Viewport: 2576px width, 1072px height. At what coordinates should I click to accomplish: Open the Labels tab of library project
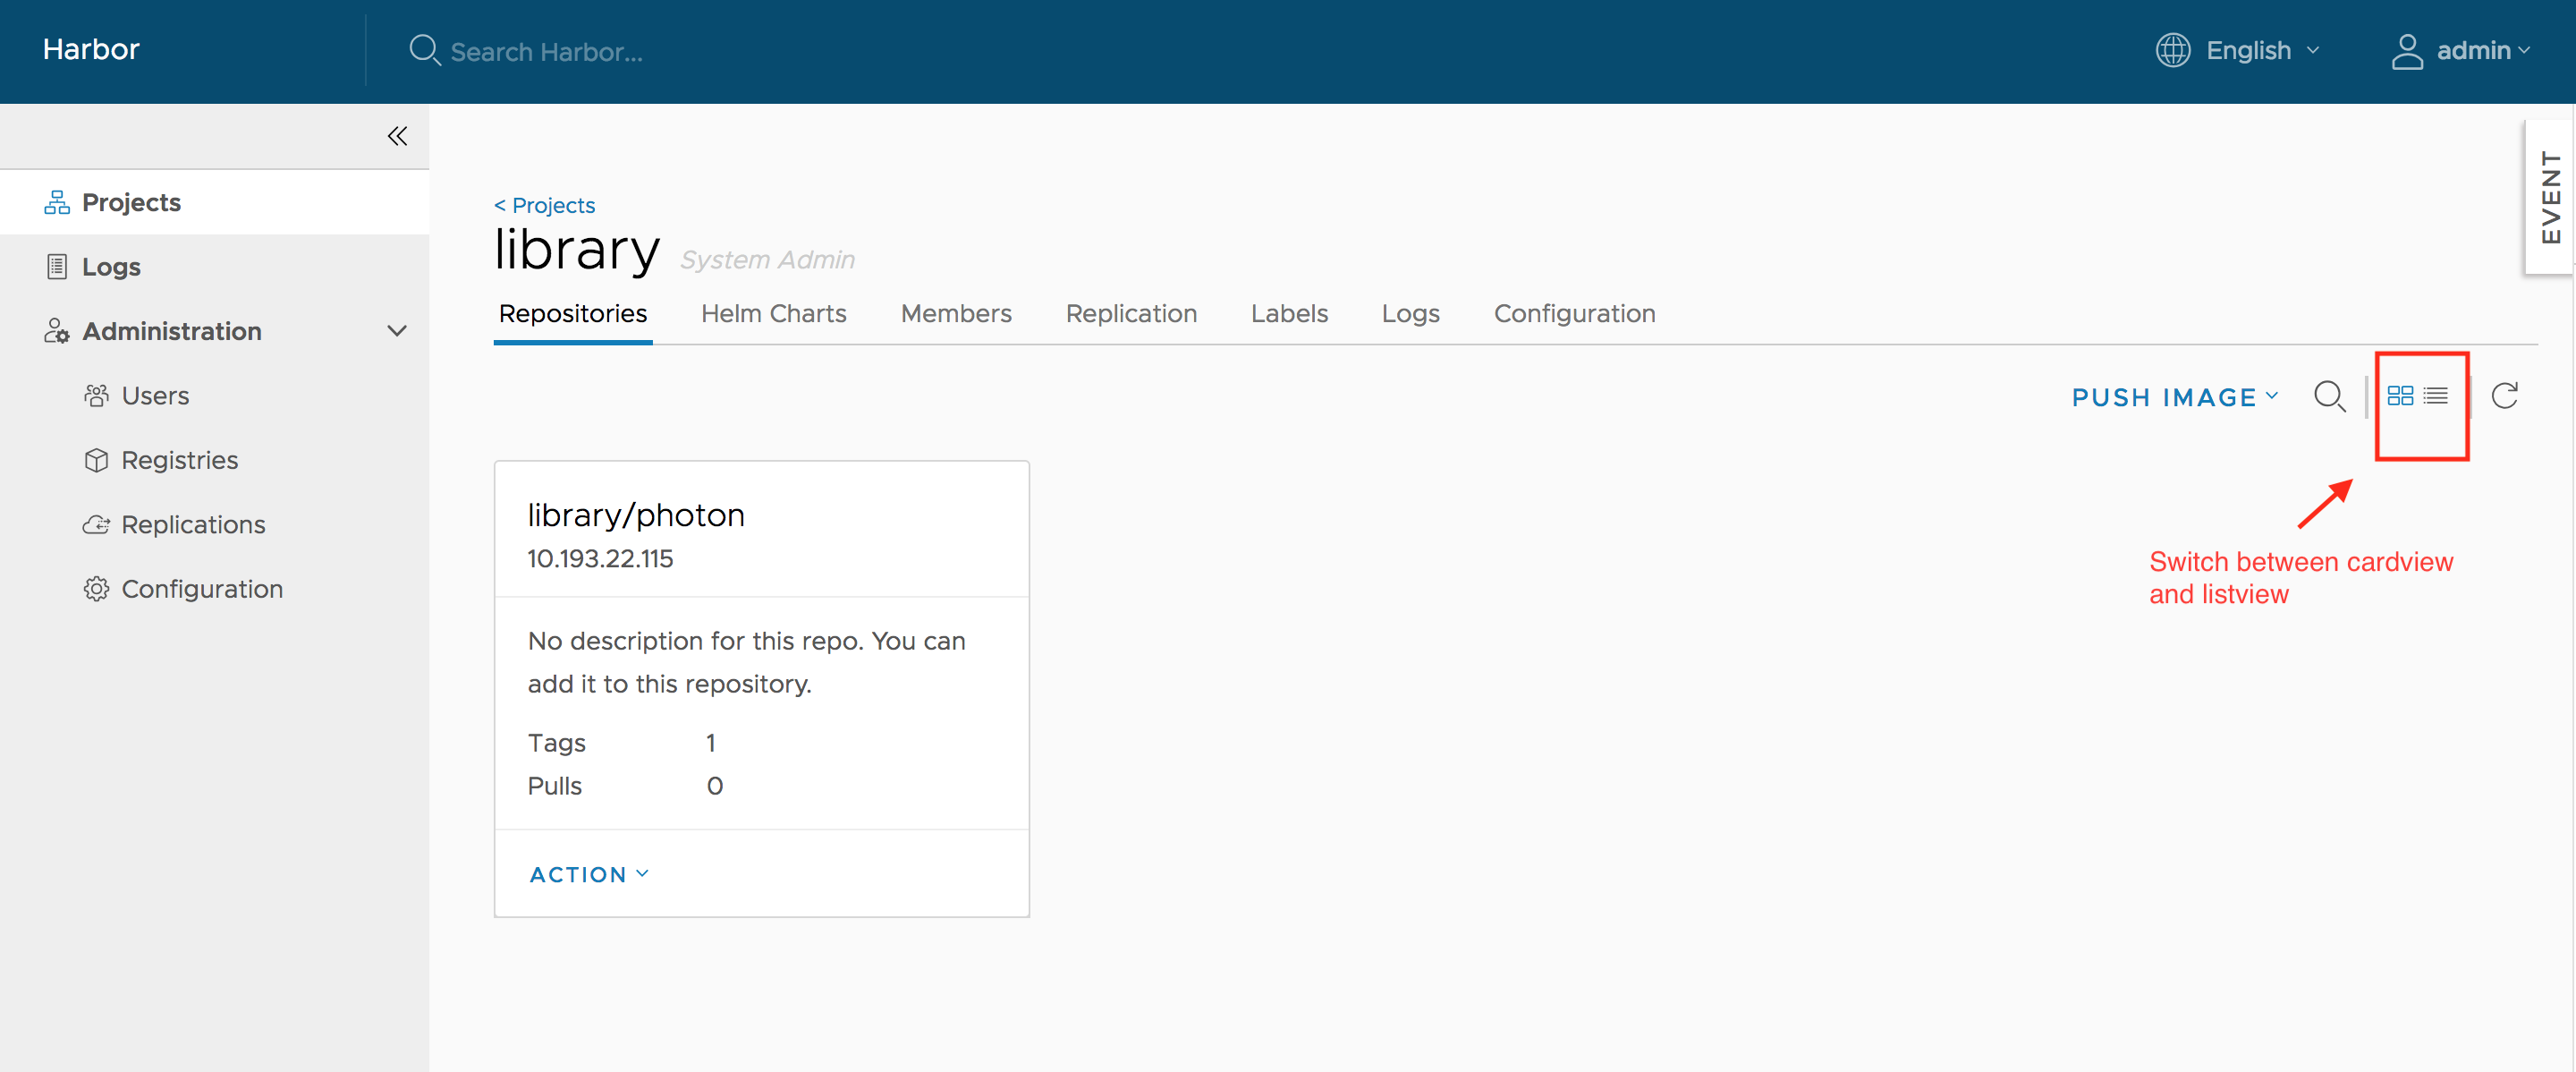pos(1290,313)
